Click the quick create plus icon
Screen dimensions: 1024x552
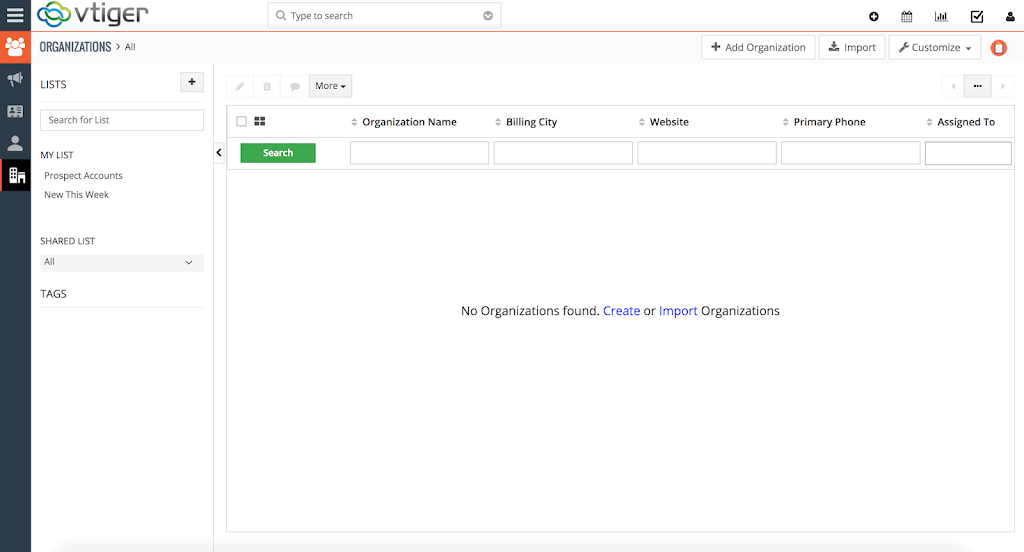[874, 16]
